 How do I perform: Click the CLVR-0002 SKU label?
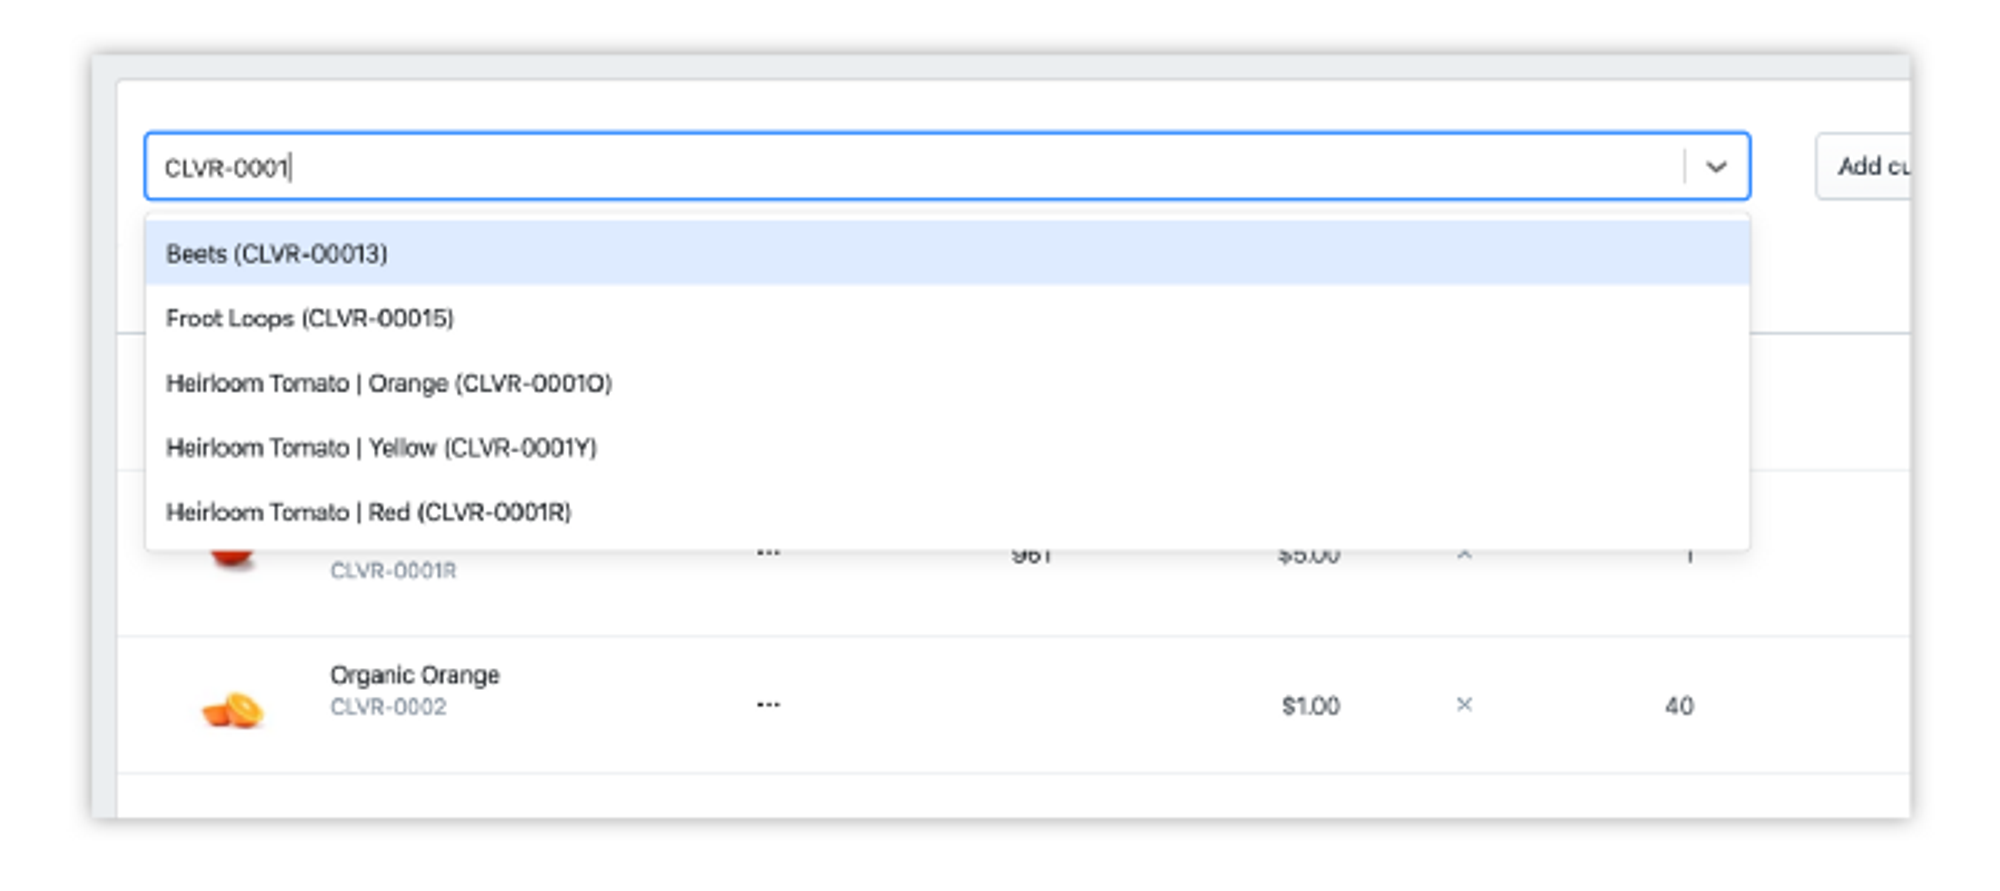[x=388, y=707]
